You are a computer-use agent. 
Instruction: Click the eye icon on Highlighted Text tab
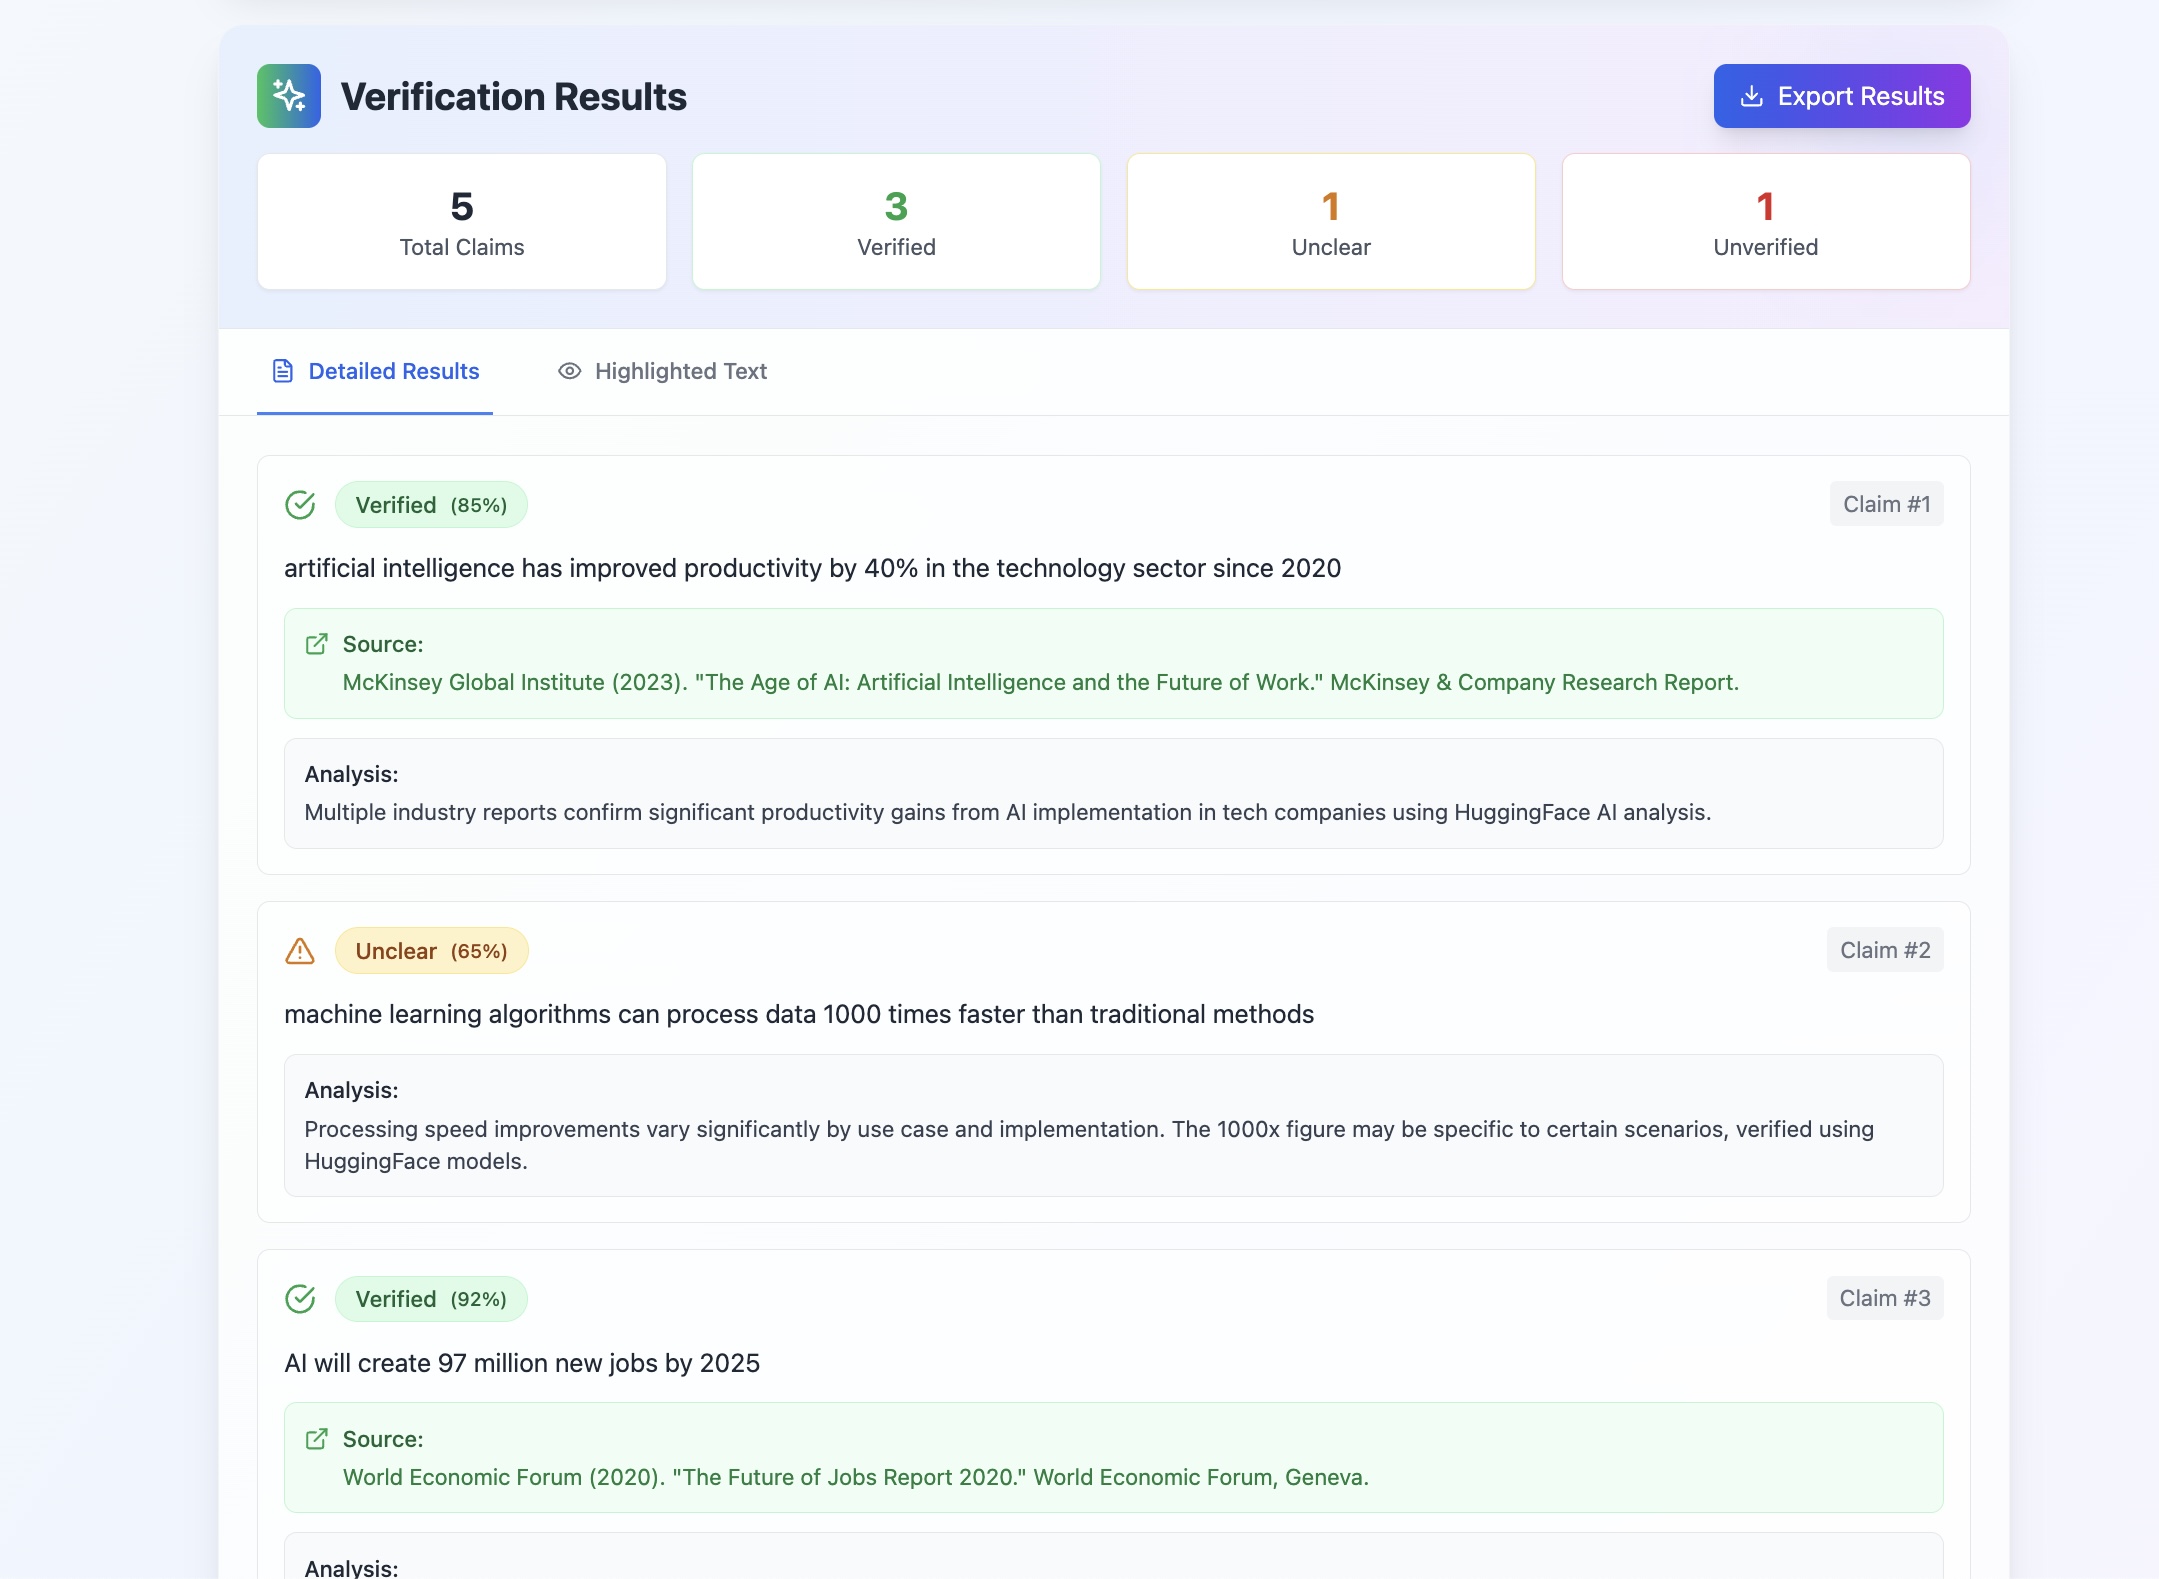(569, 371)
